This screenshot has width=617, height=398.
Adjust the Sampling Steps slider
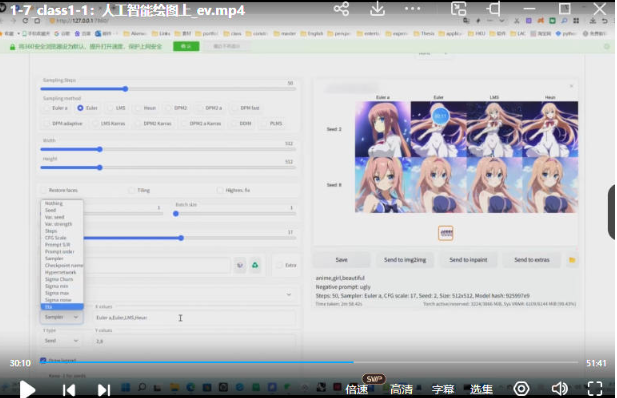pos(168,89)
